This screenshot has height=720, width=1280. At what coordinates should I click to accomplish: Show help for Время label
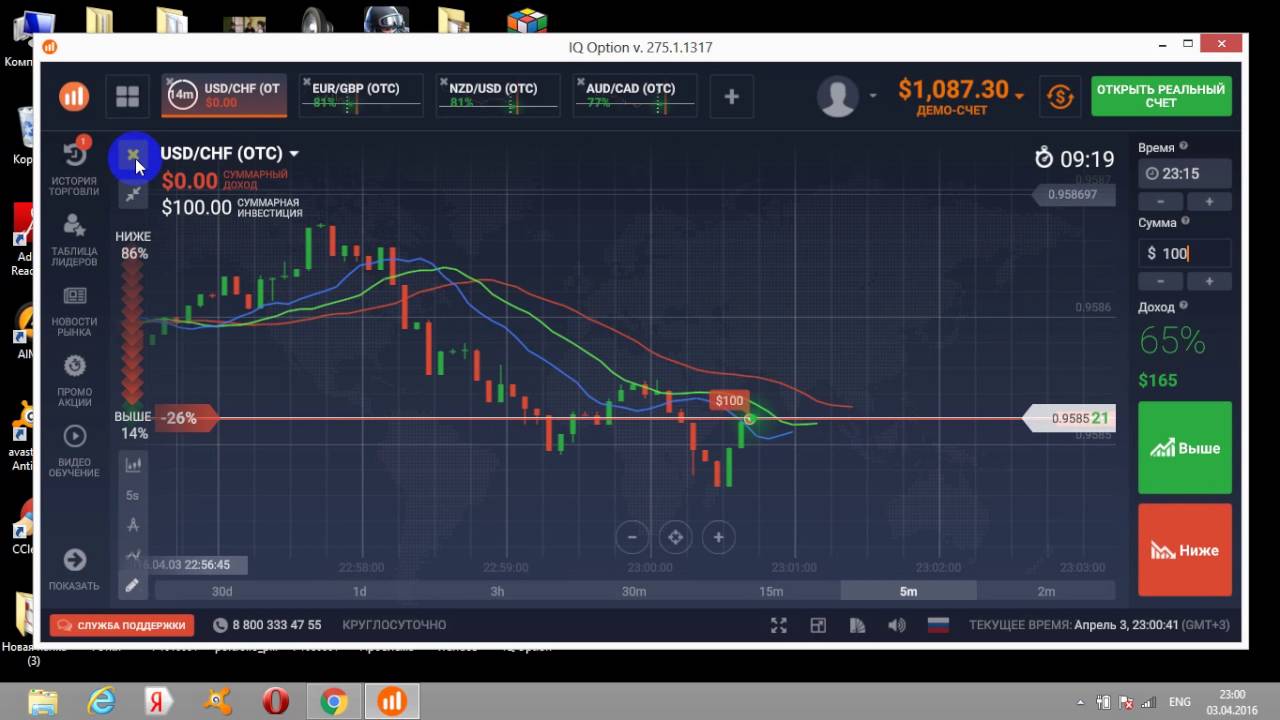click(1183, 146)
